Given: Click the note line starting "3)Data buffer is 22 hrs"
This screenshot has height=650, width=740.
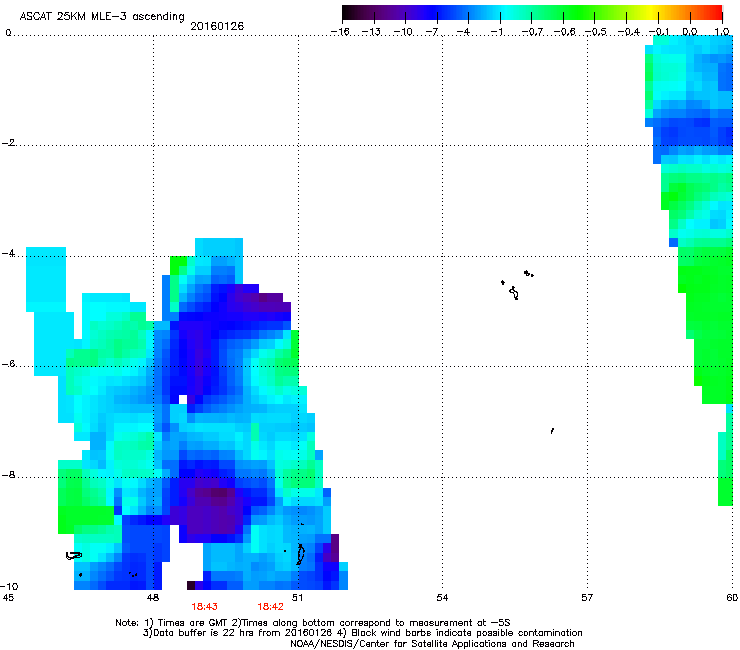Looking at the screenshot, I should [x=362, y=633].
